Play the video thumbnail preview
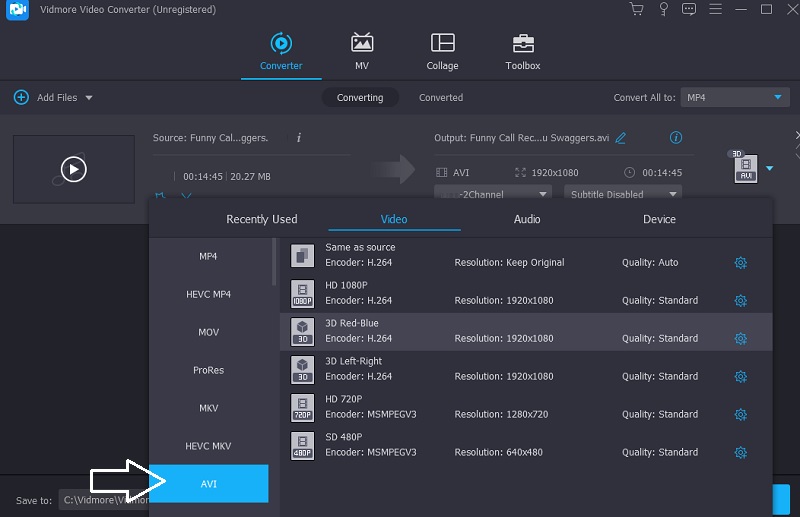This screenshot has width=800, height=517. point(73,169)
